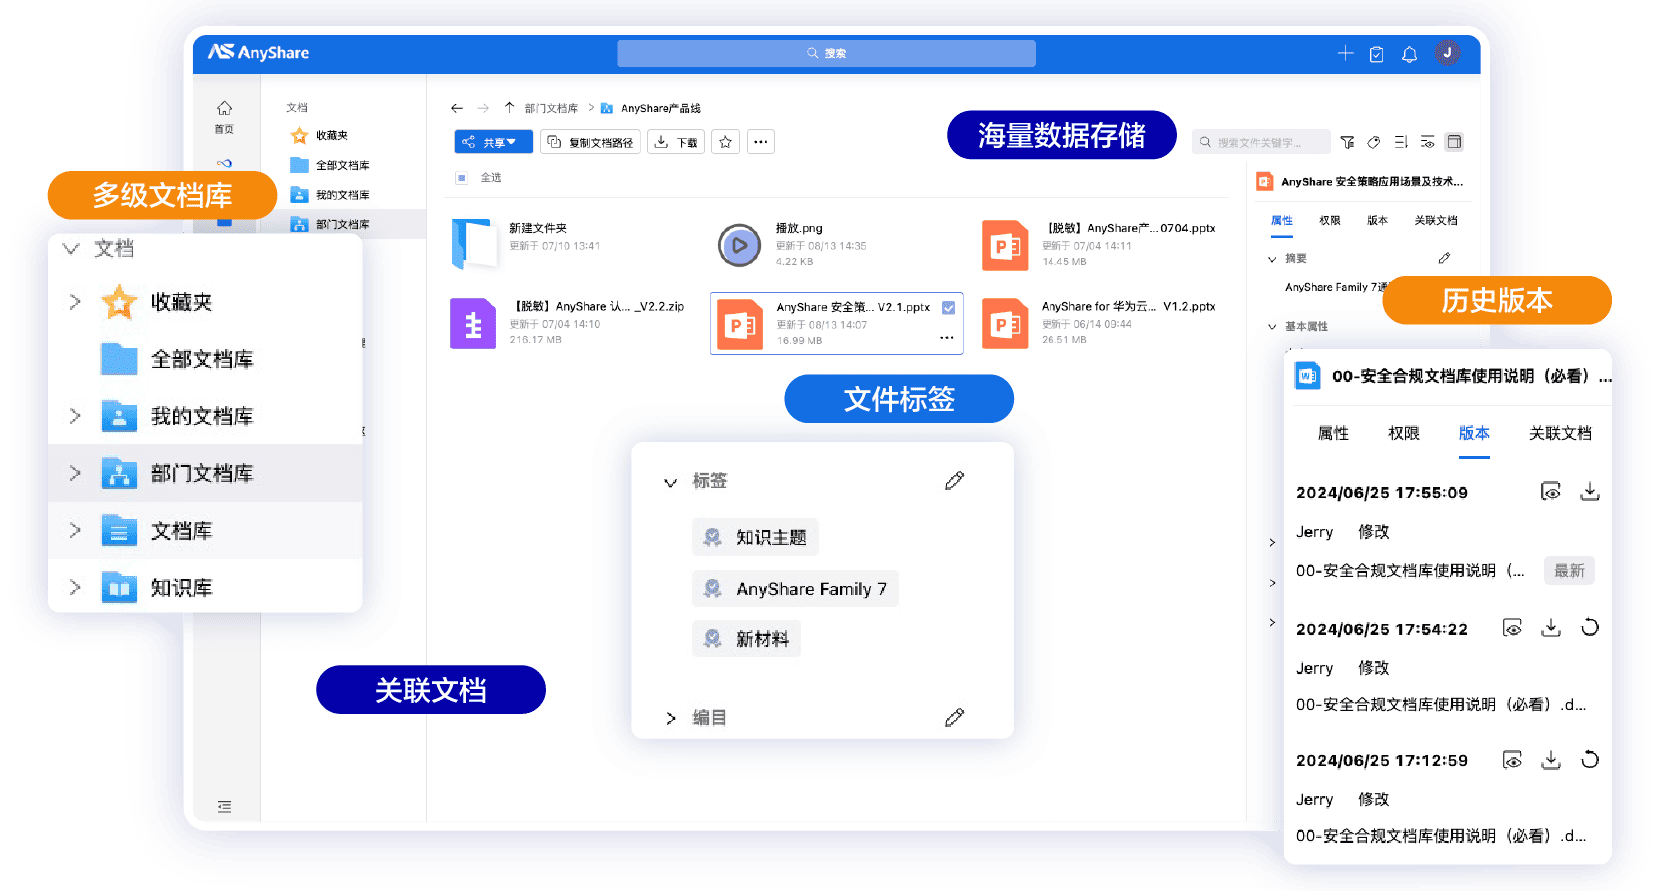Expand 文档库 chevron in the enlarged tree

75,530
